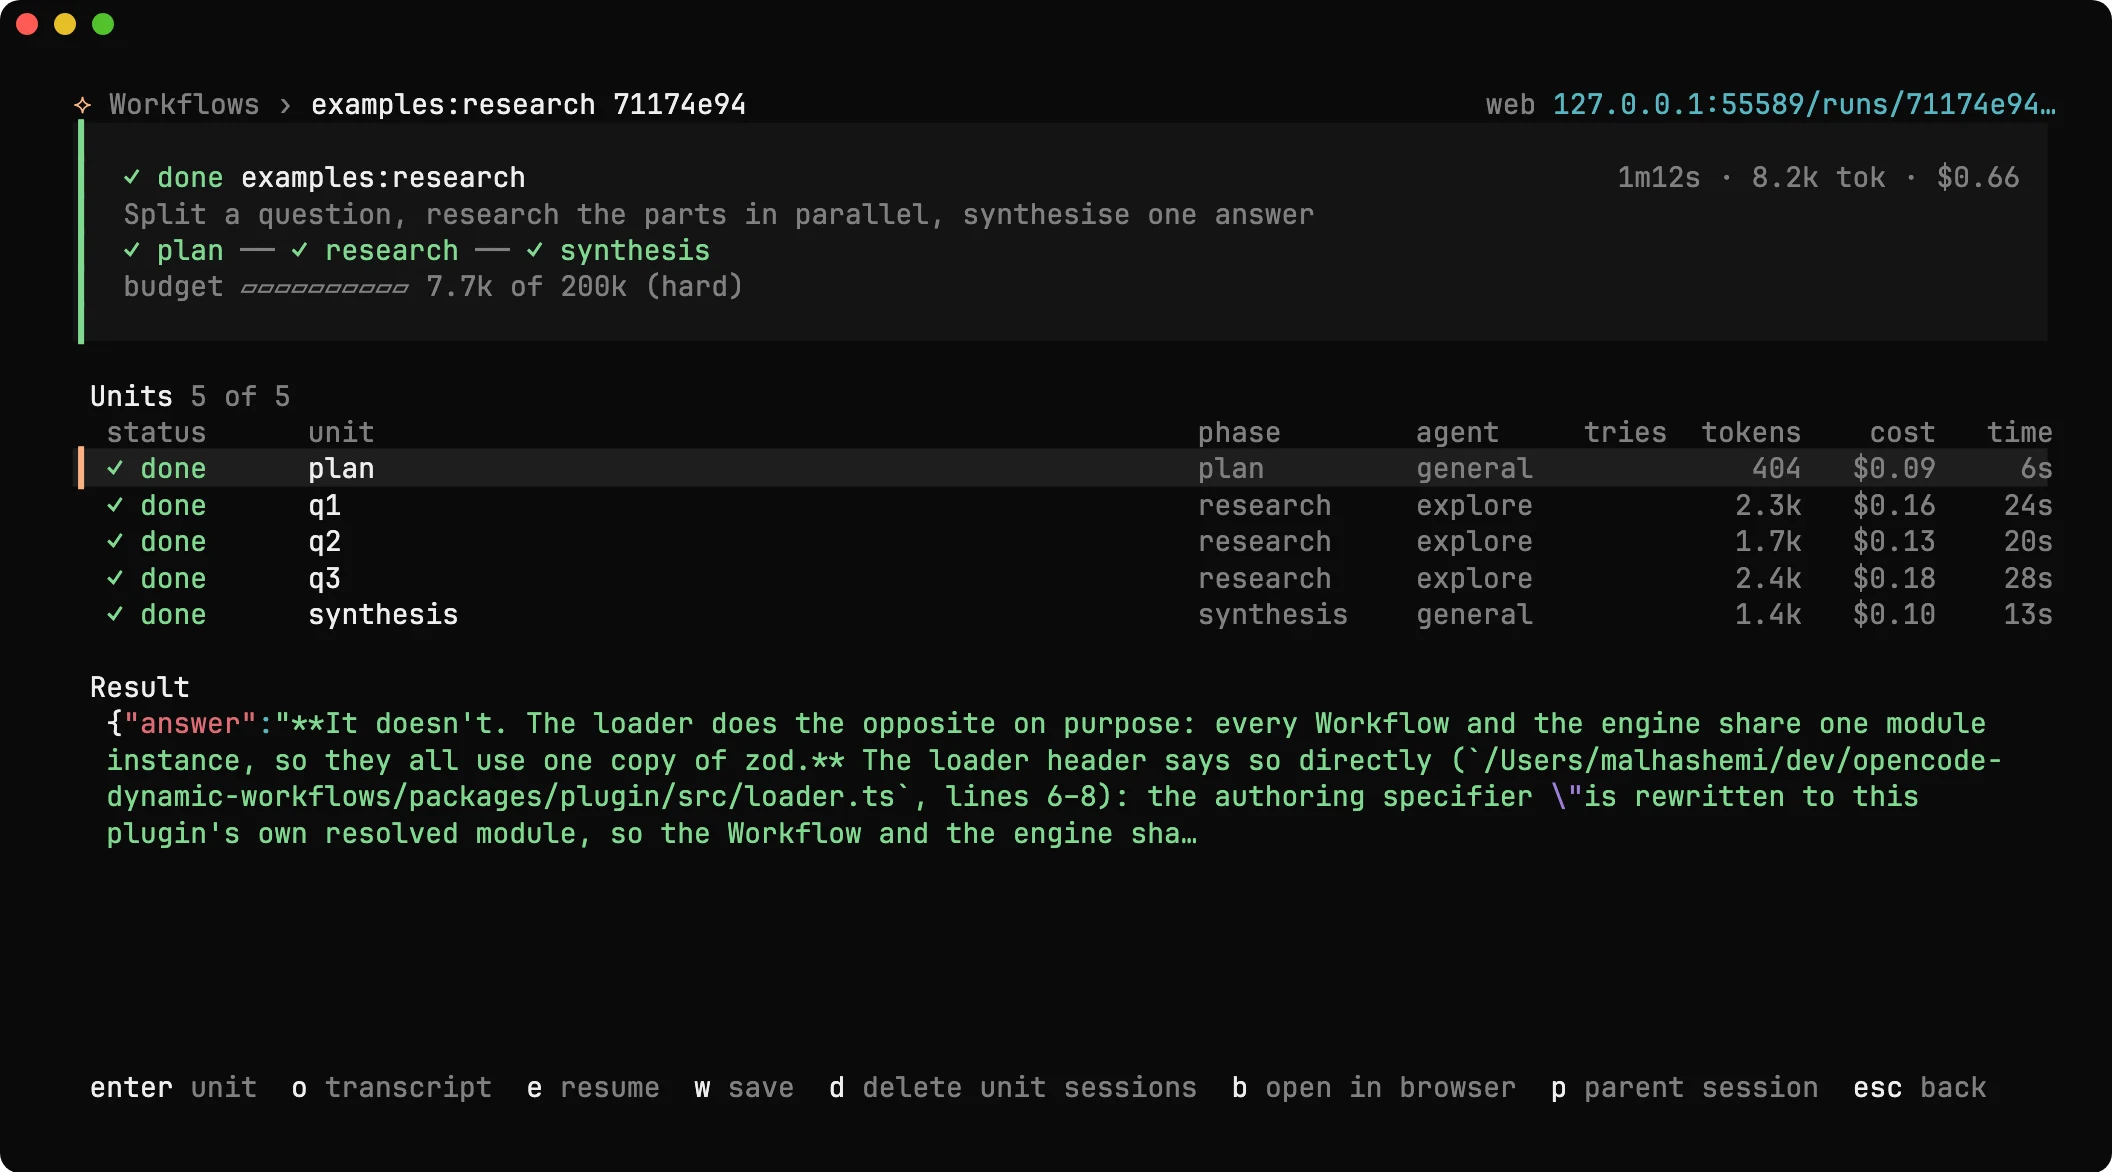
Task: Click the checkmark icon in q2 row
Action: click(x=115, y=541)
